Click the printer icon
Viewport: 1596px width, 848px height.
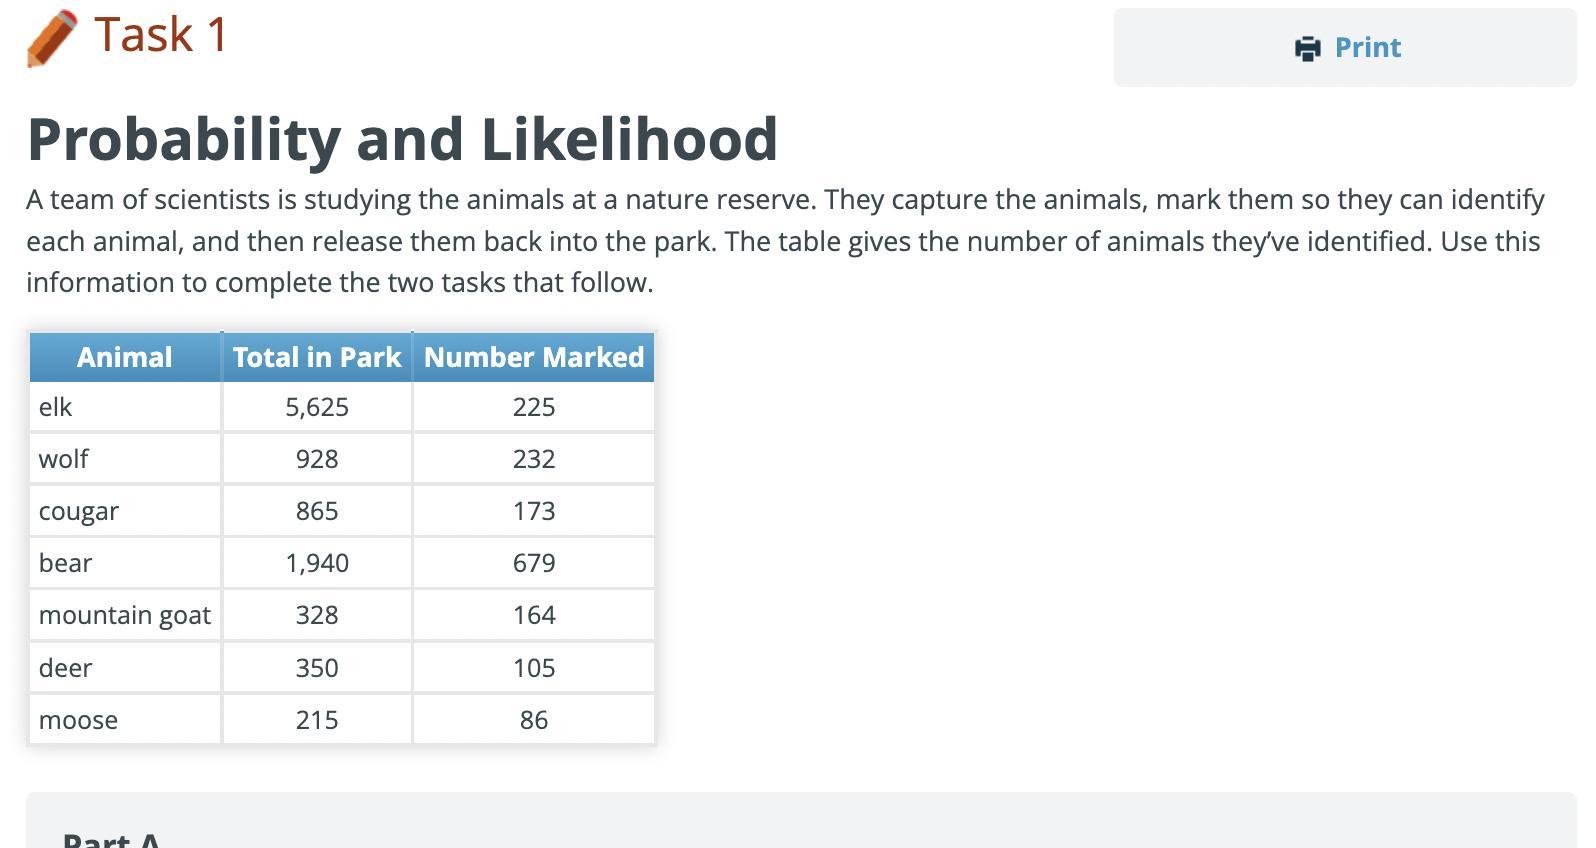(1307, 48)
